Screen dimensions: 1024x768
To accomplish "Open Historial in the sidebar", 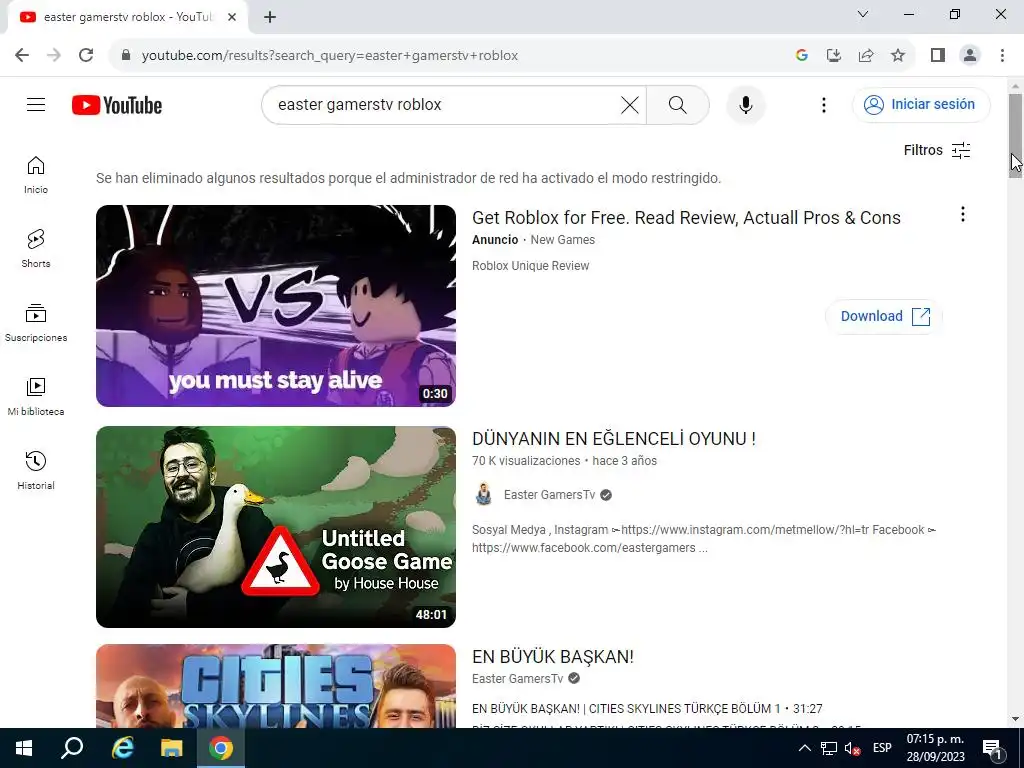I will coord(36,470).
